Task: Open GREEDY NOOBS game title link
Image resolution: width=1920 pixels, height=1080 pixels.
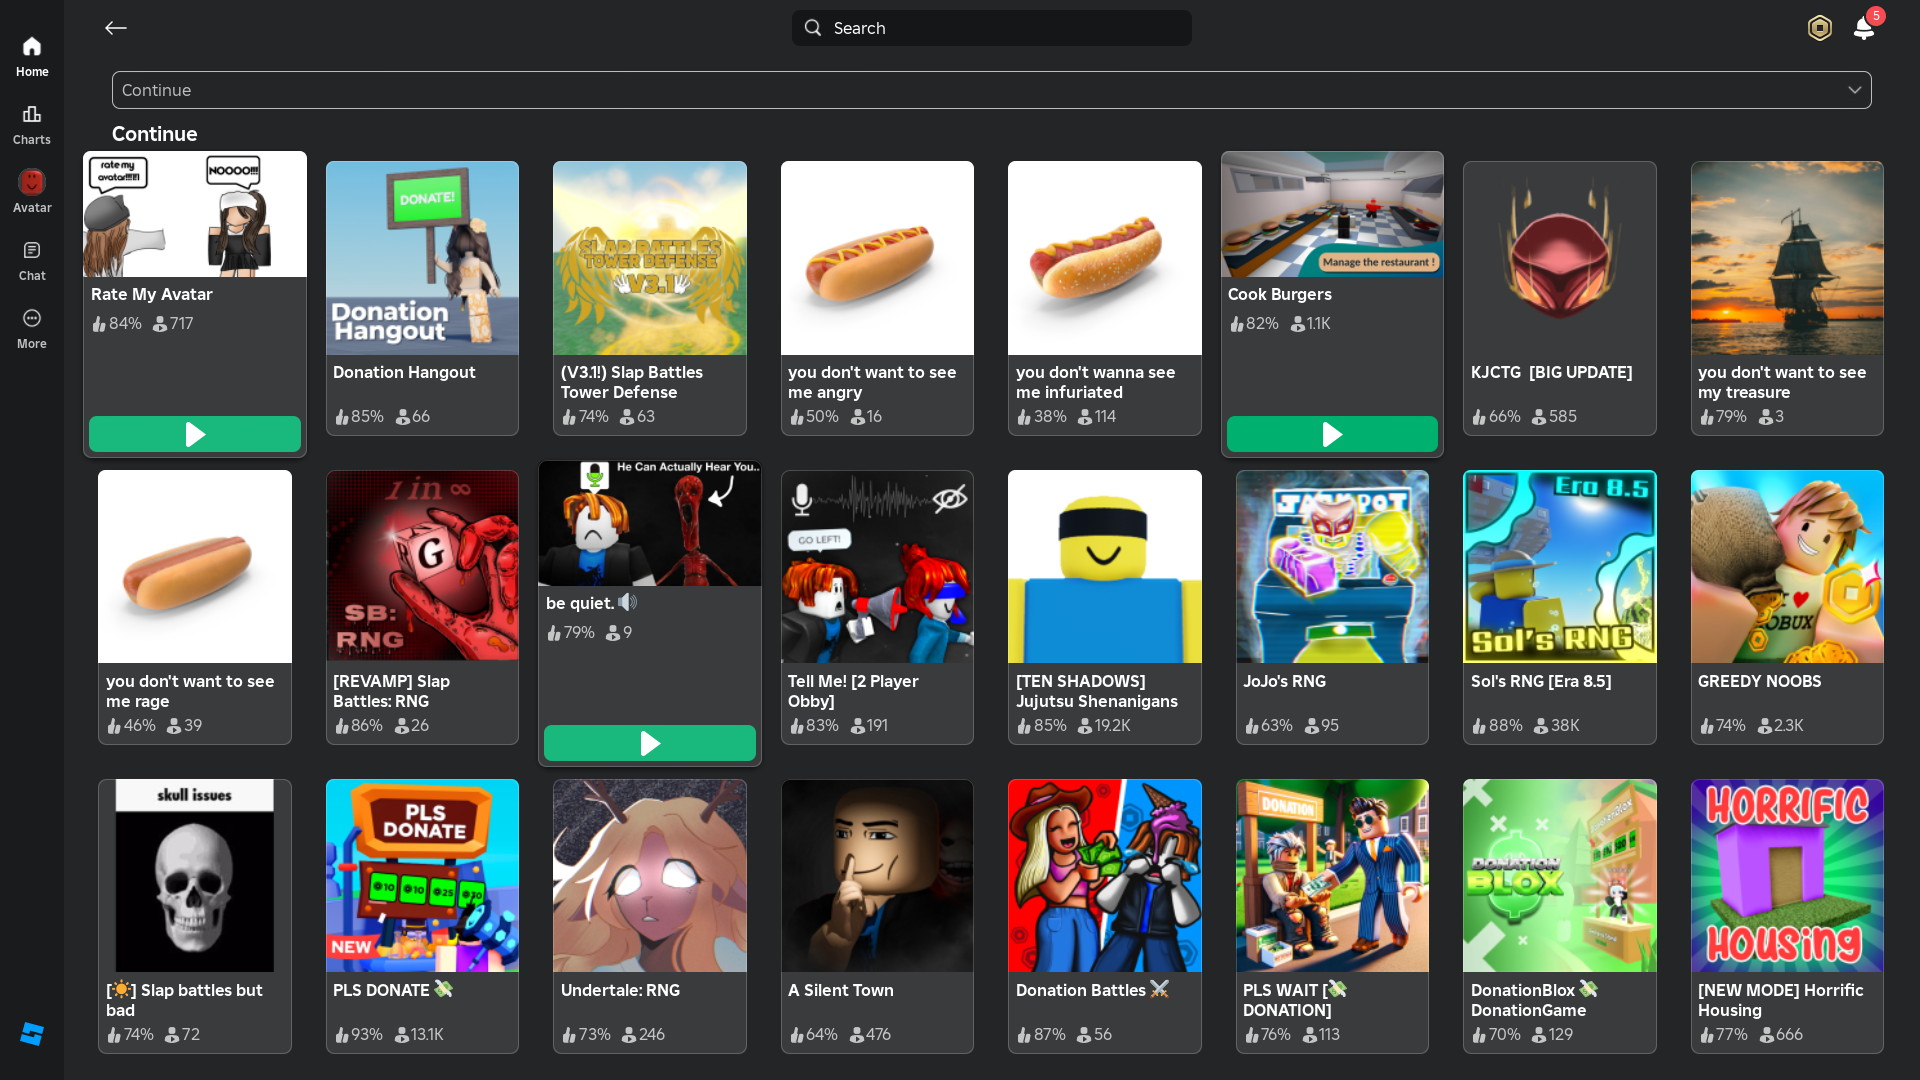Action: click(1759, 681)
